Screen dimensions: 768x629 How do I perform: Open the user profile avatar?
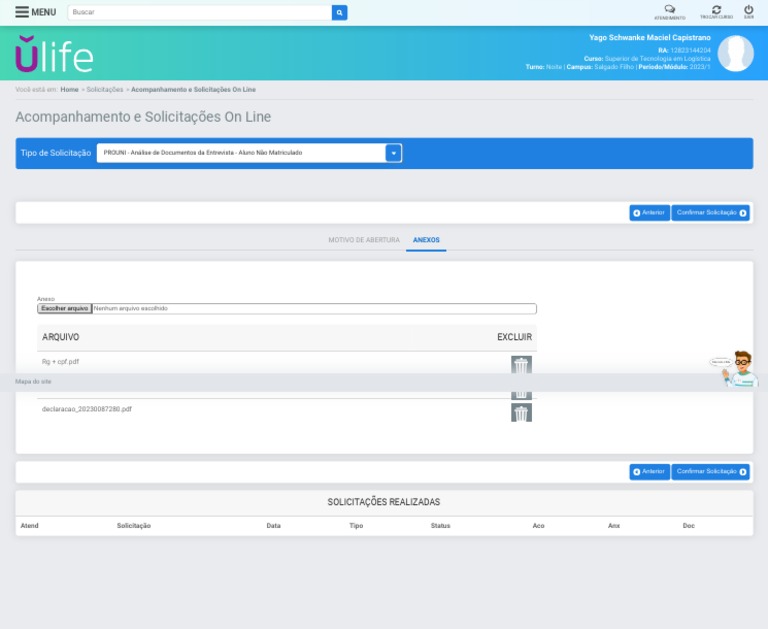pos(735,53)
